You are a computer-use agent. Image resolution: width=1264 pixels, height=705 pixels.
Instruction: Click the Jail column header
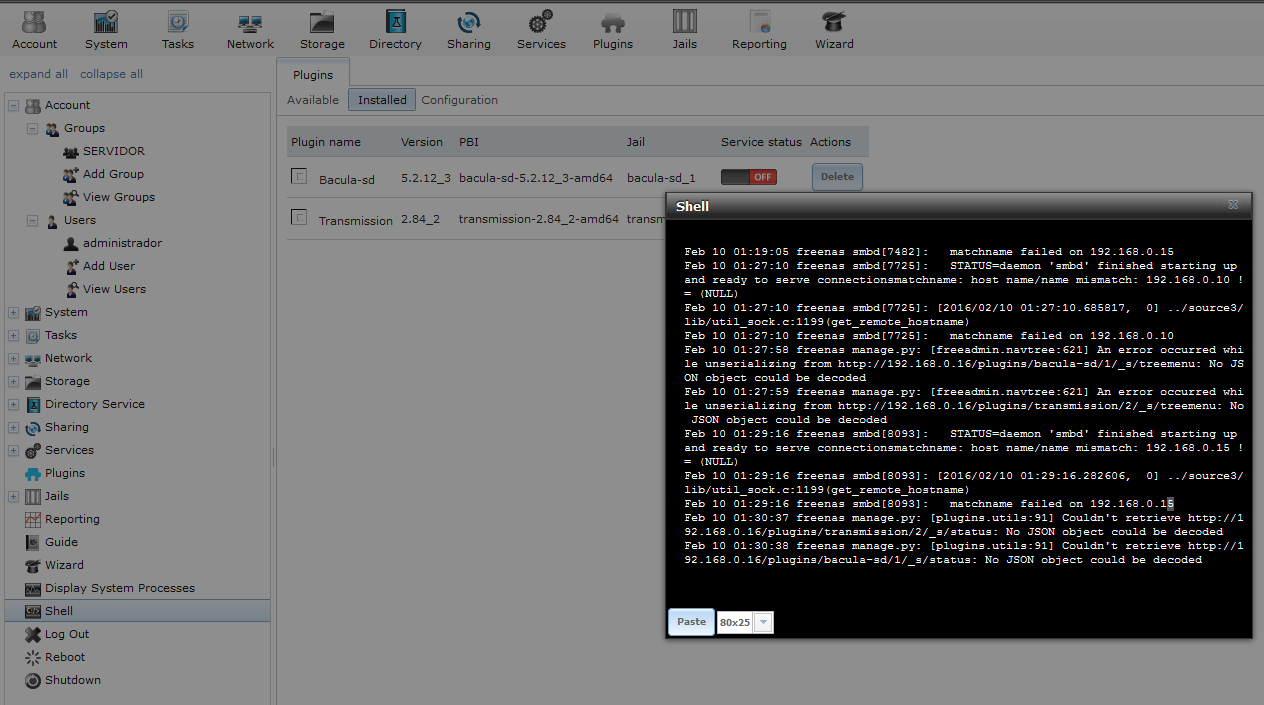636,142
